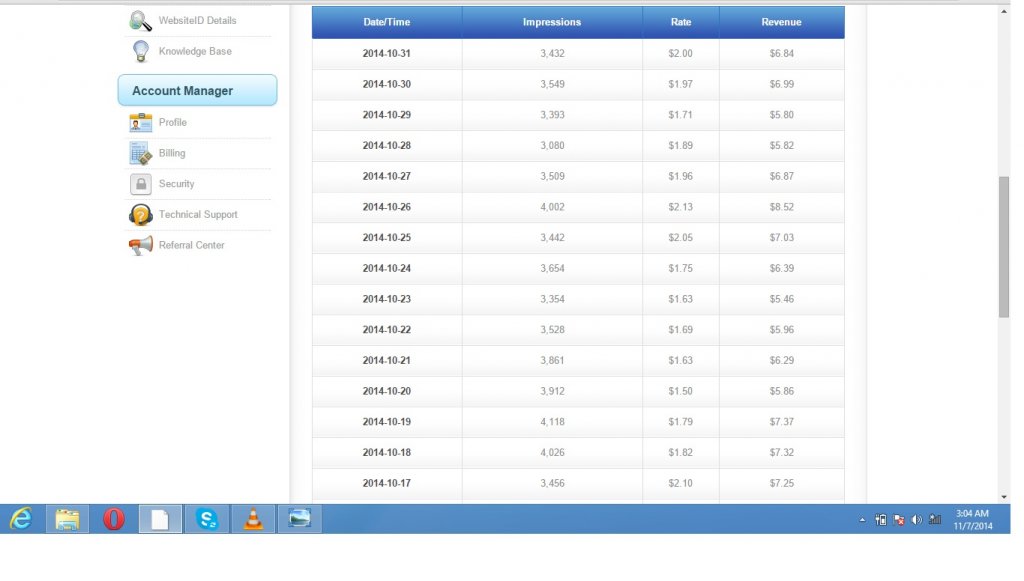Screen dimensions: 1024x581
Task: Open File Explorer from the taskbar
Action: point(67,520)
